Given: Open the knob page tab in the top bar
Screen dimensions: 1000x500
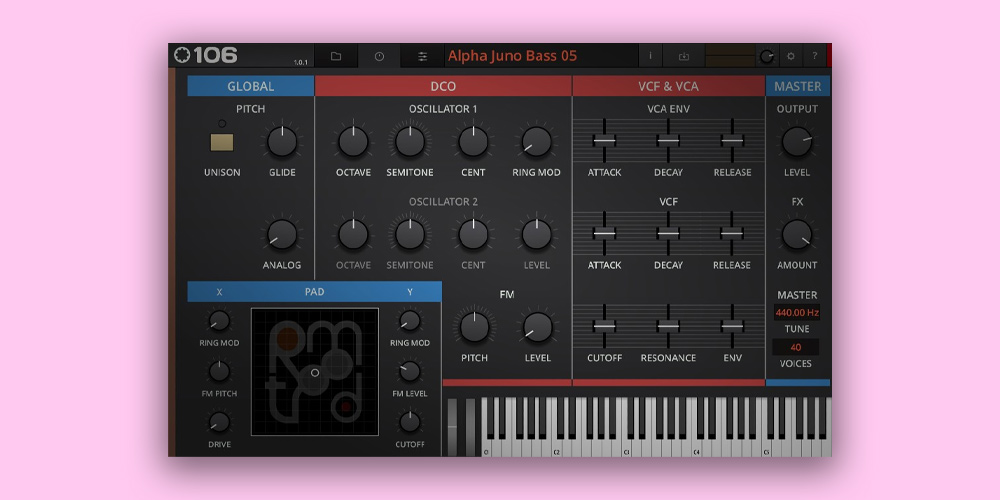Looking at the screenshot, I should [x=379, y=56].
